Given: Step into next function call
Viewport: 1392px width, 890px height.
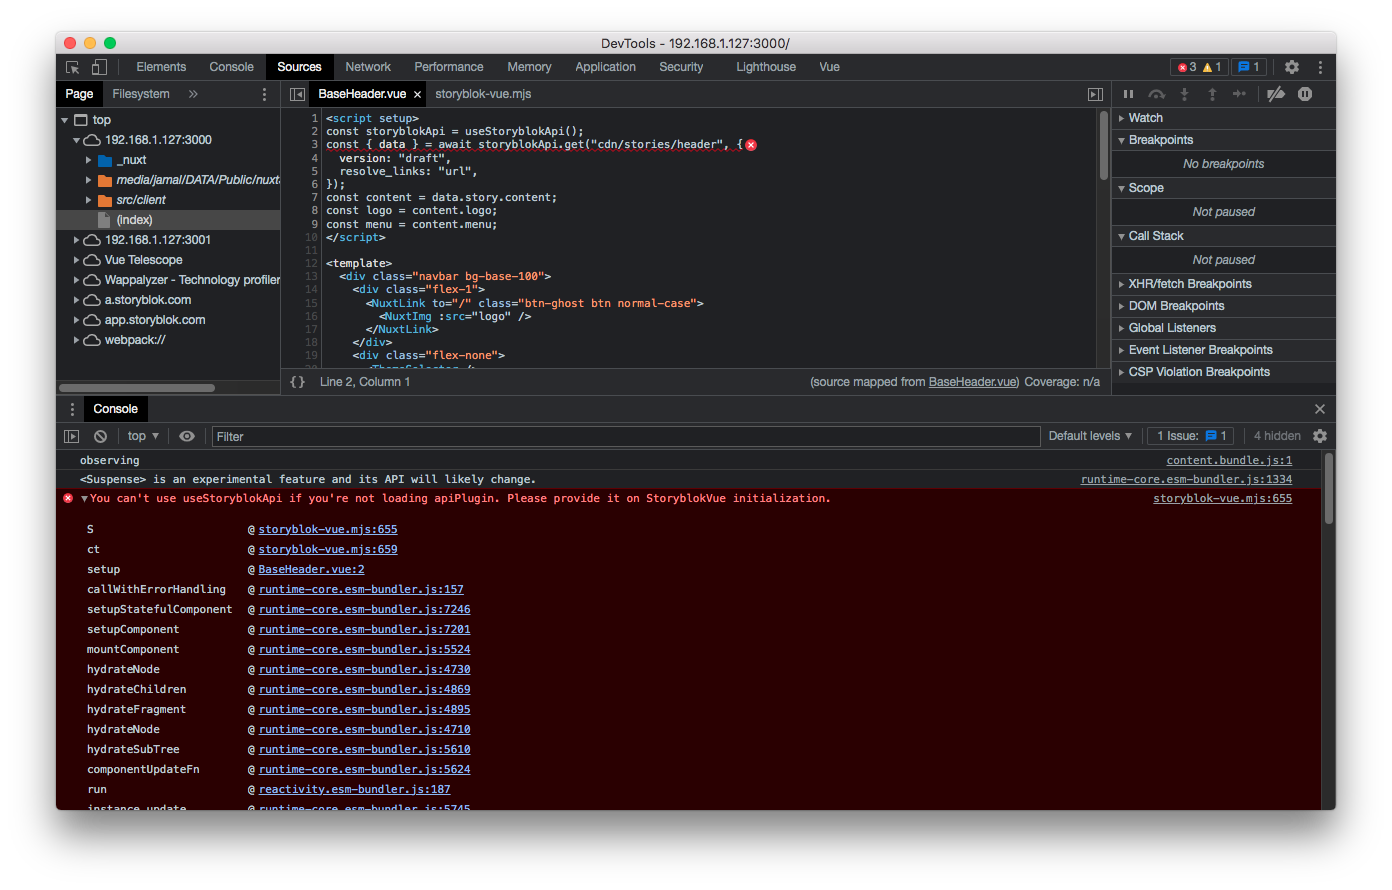Looking at the screenshot, I should tap(1184, 94).
